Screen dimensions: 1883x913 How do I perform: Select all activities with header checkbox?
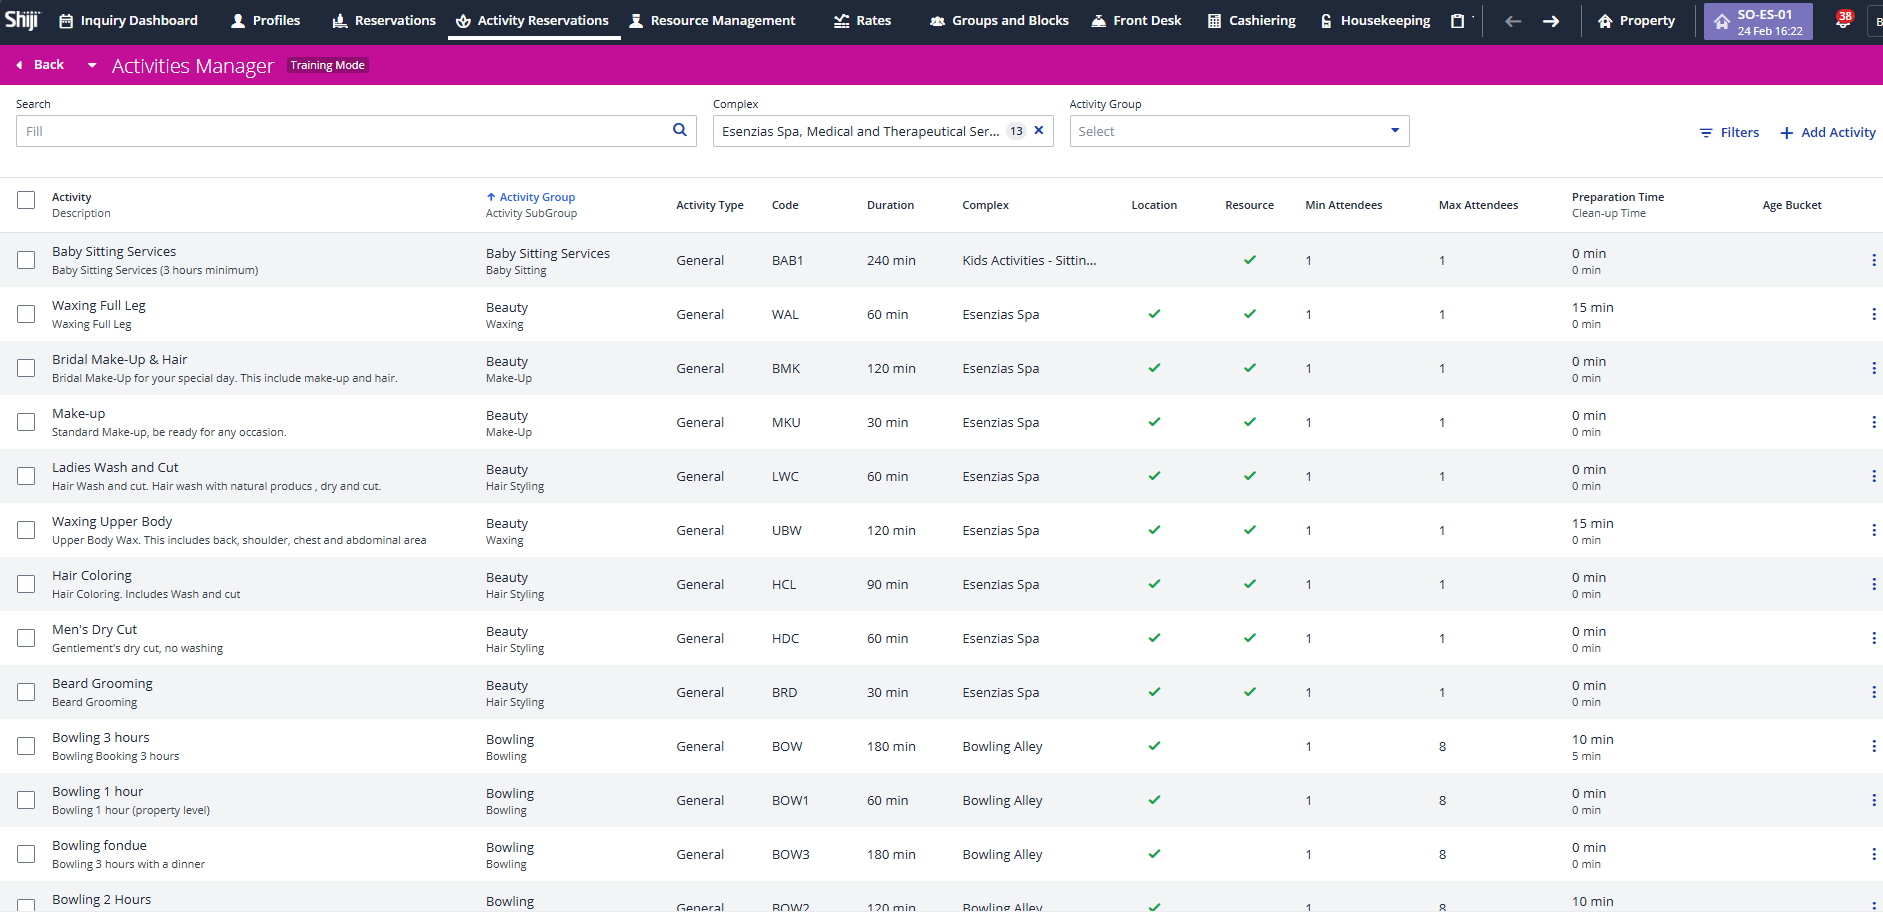[26, 200]
